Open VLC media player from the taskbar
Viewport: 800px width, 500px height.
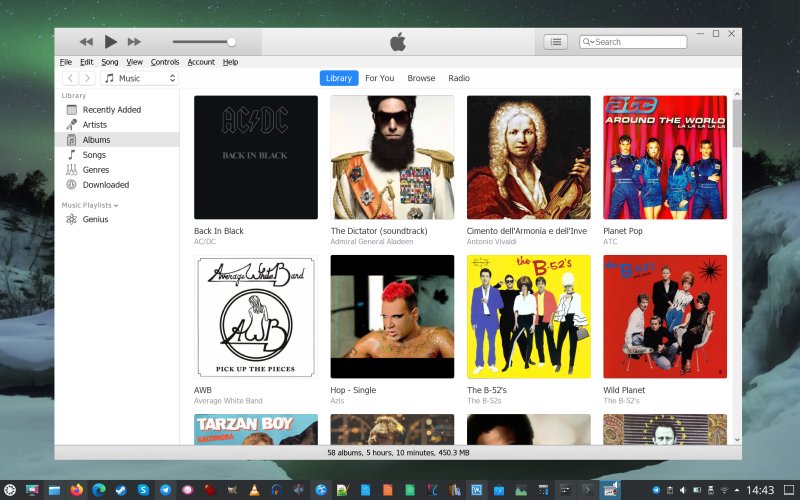pyautogui.click(x=254, y=490)
